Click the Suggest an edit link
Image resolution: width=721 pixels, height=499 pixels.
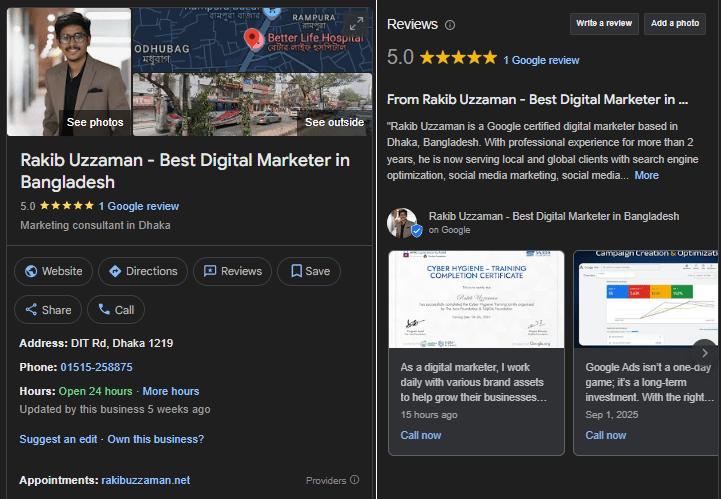59,439
